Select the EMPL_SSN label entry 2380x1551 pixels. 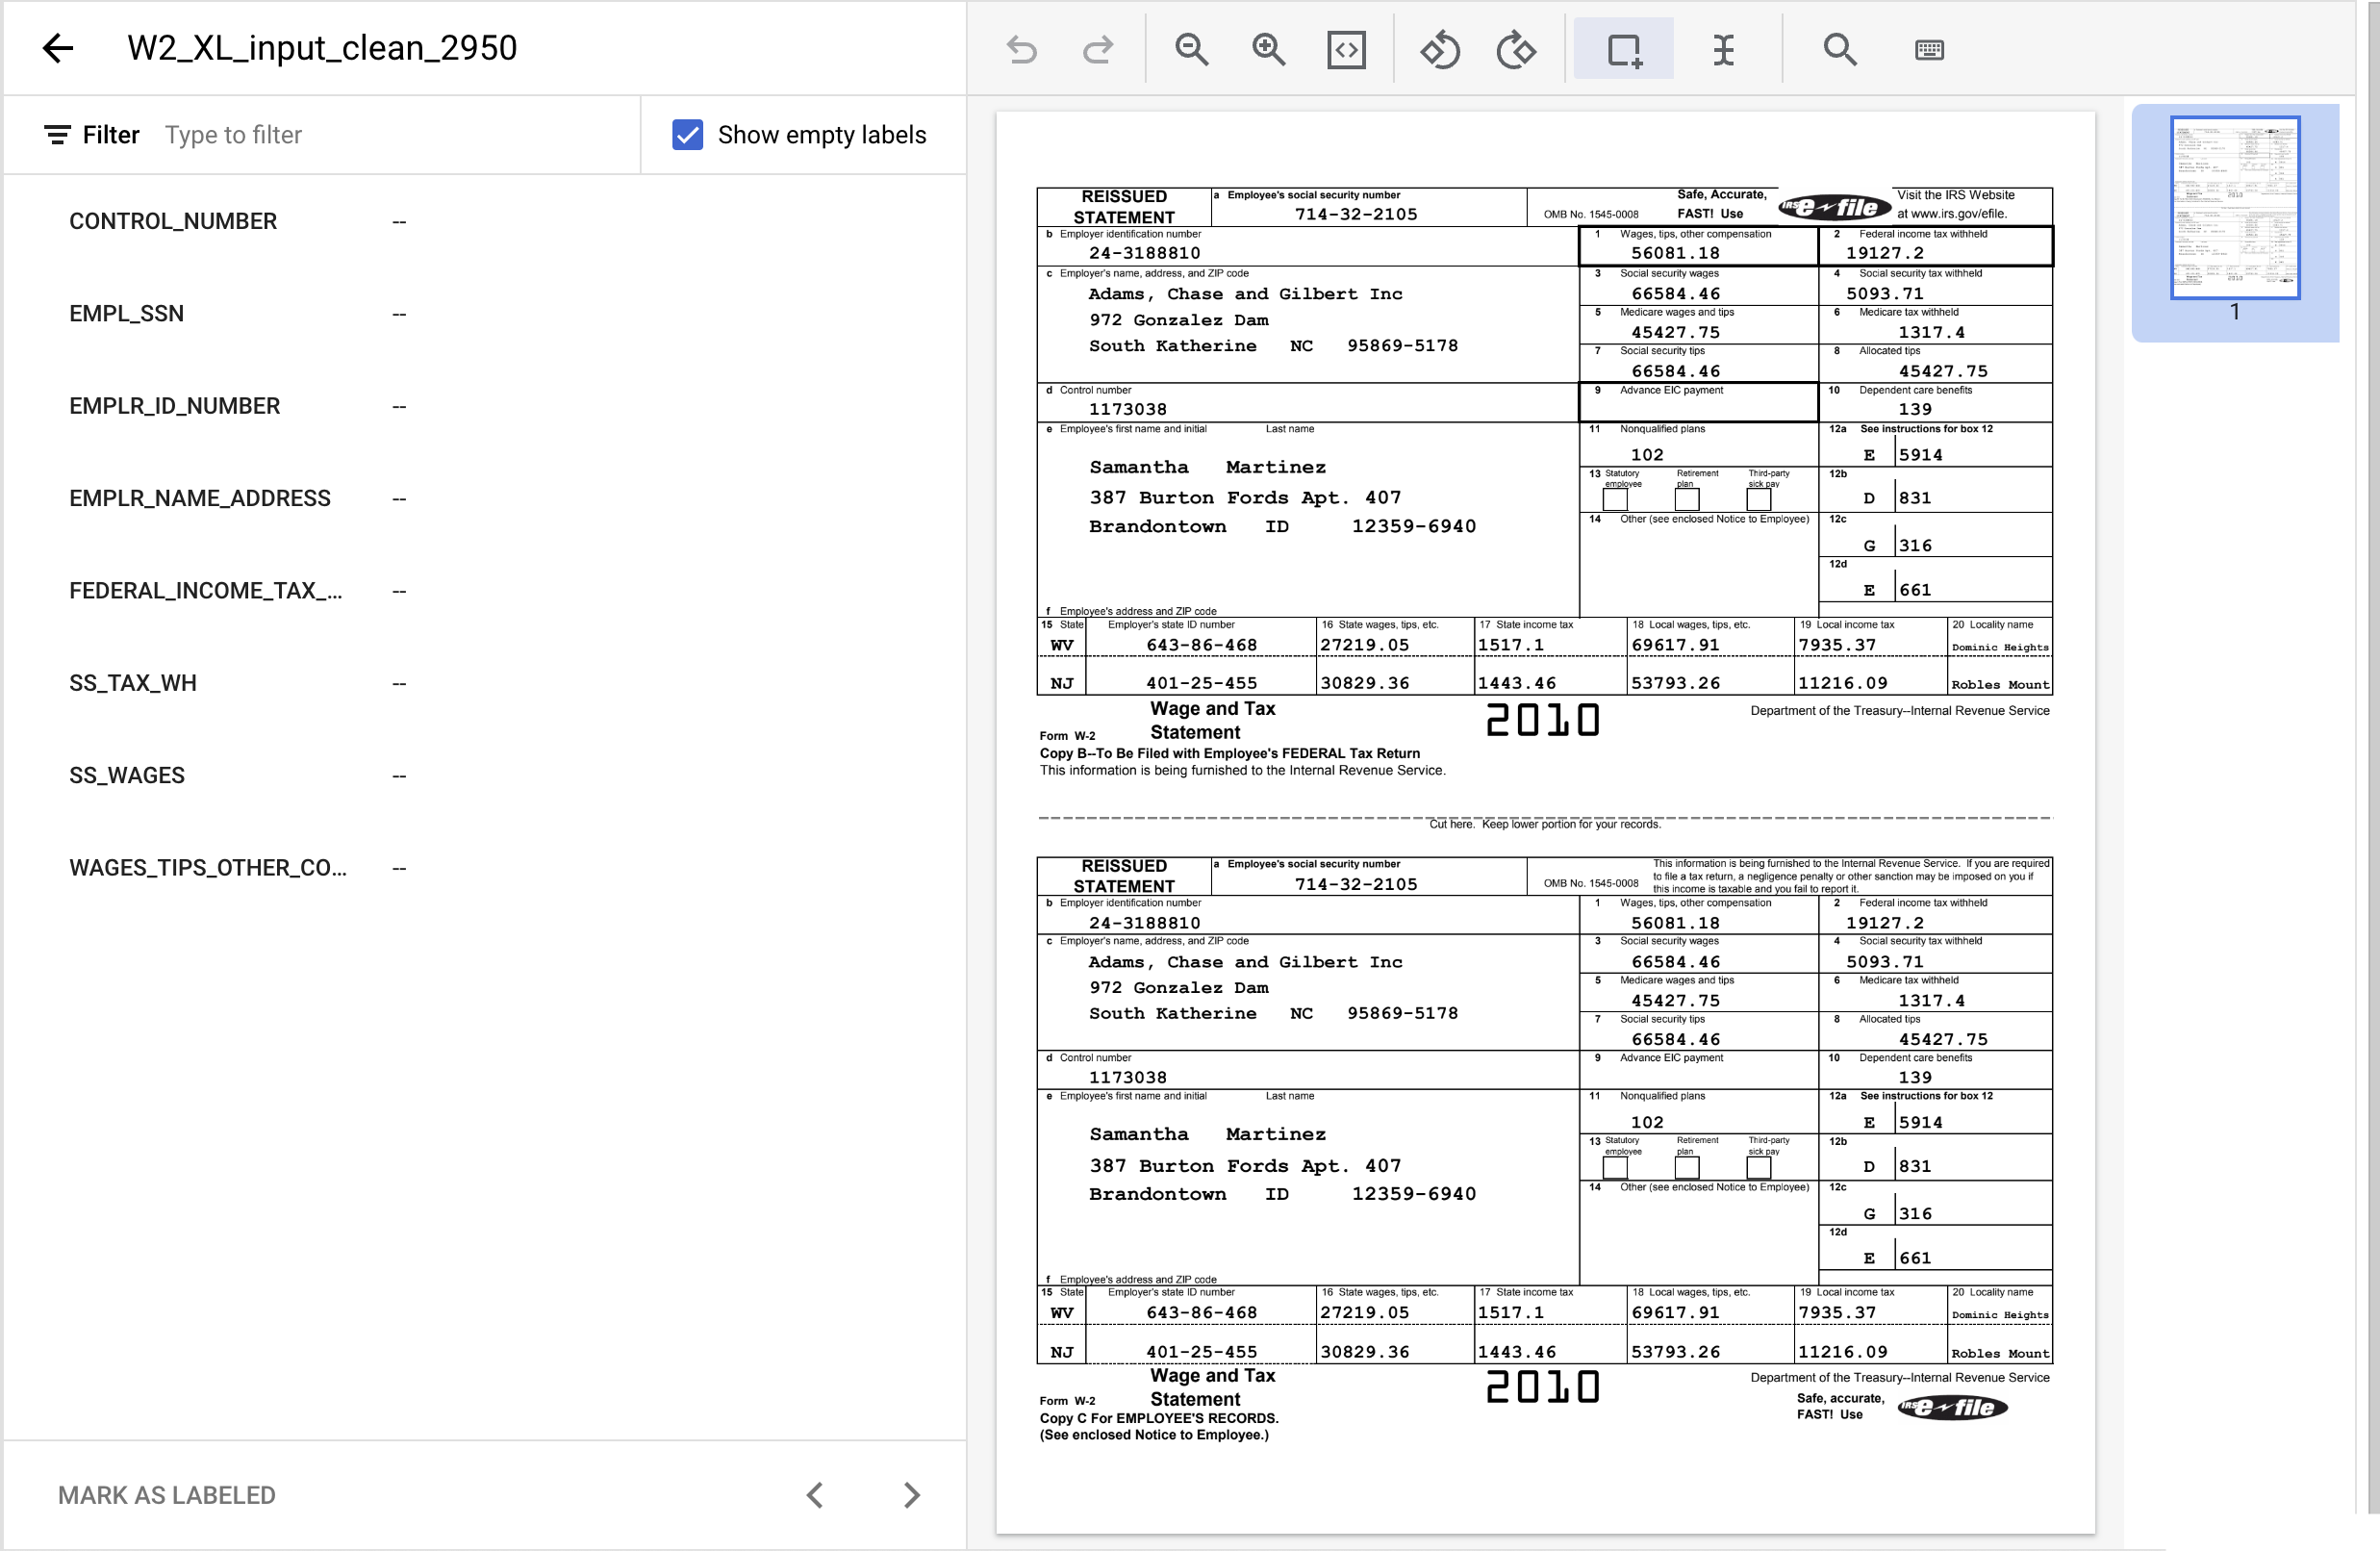(127, 313)
